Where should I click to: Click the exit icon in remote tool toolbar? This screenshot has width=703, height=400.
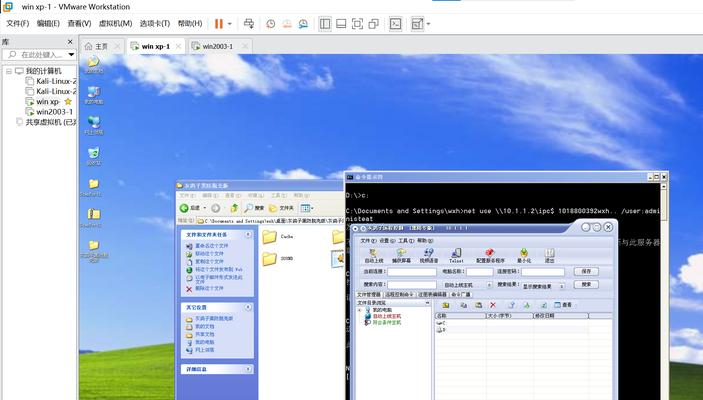click(549, 256)
